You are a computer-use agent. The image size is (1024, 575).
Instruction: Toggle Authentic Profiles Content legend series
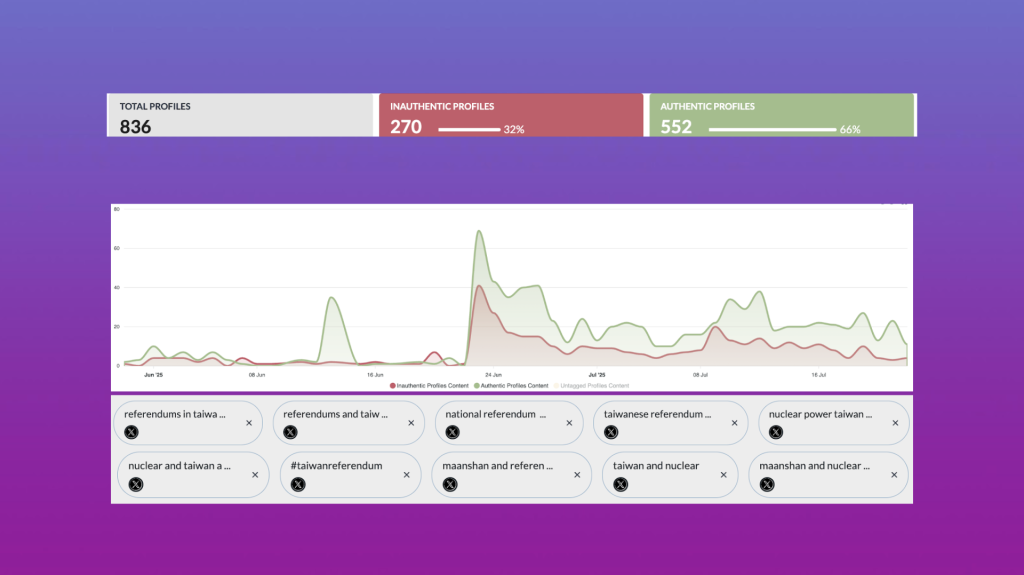[x=514, y=385]
